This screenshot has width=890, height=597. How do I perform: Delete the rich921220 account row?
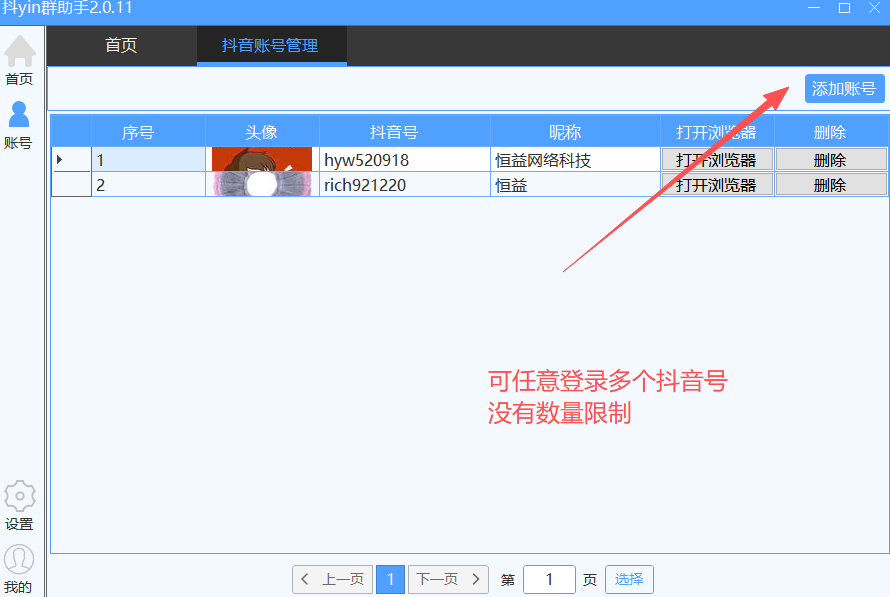click(831, 185)
